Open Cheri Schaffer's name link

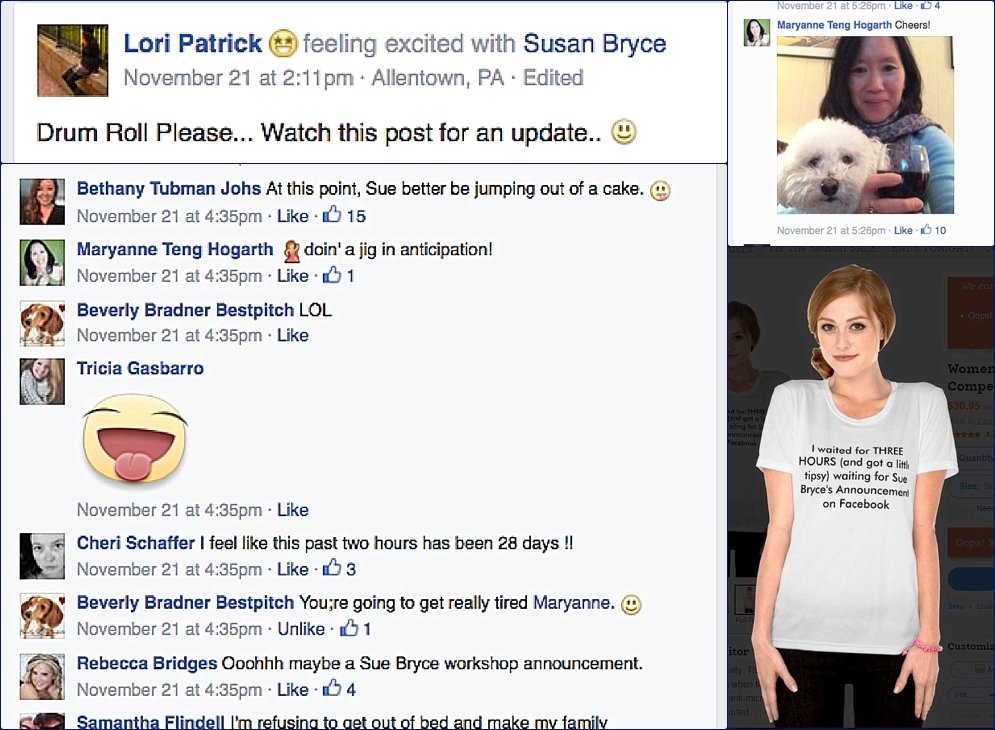point(136,543)
